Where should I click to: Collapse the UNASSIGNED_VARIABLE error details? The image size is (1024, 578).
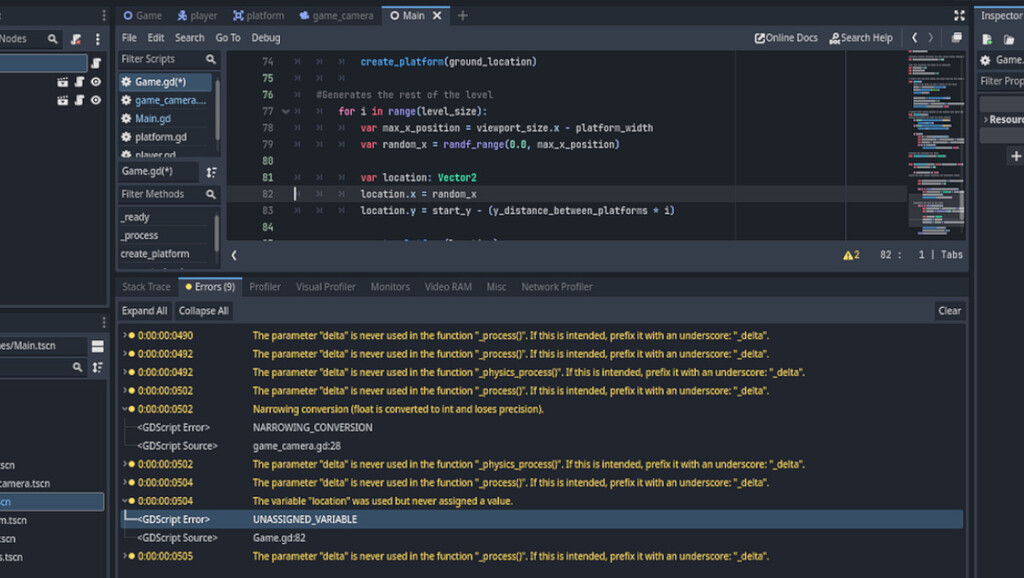pos(126,501)
